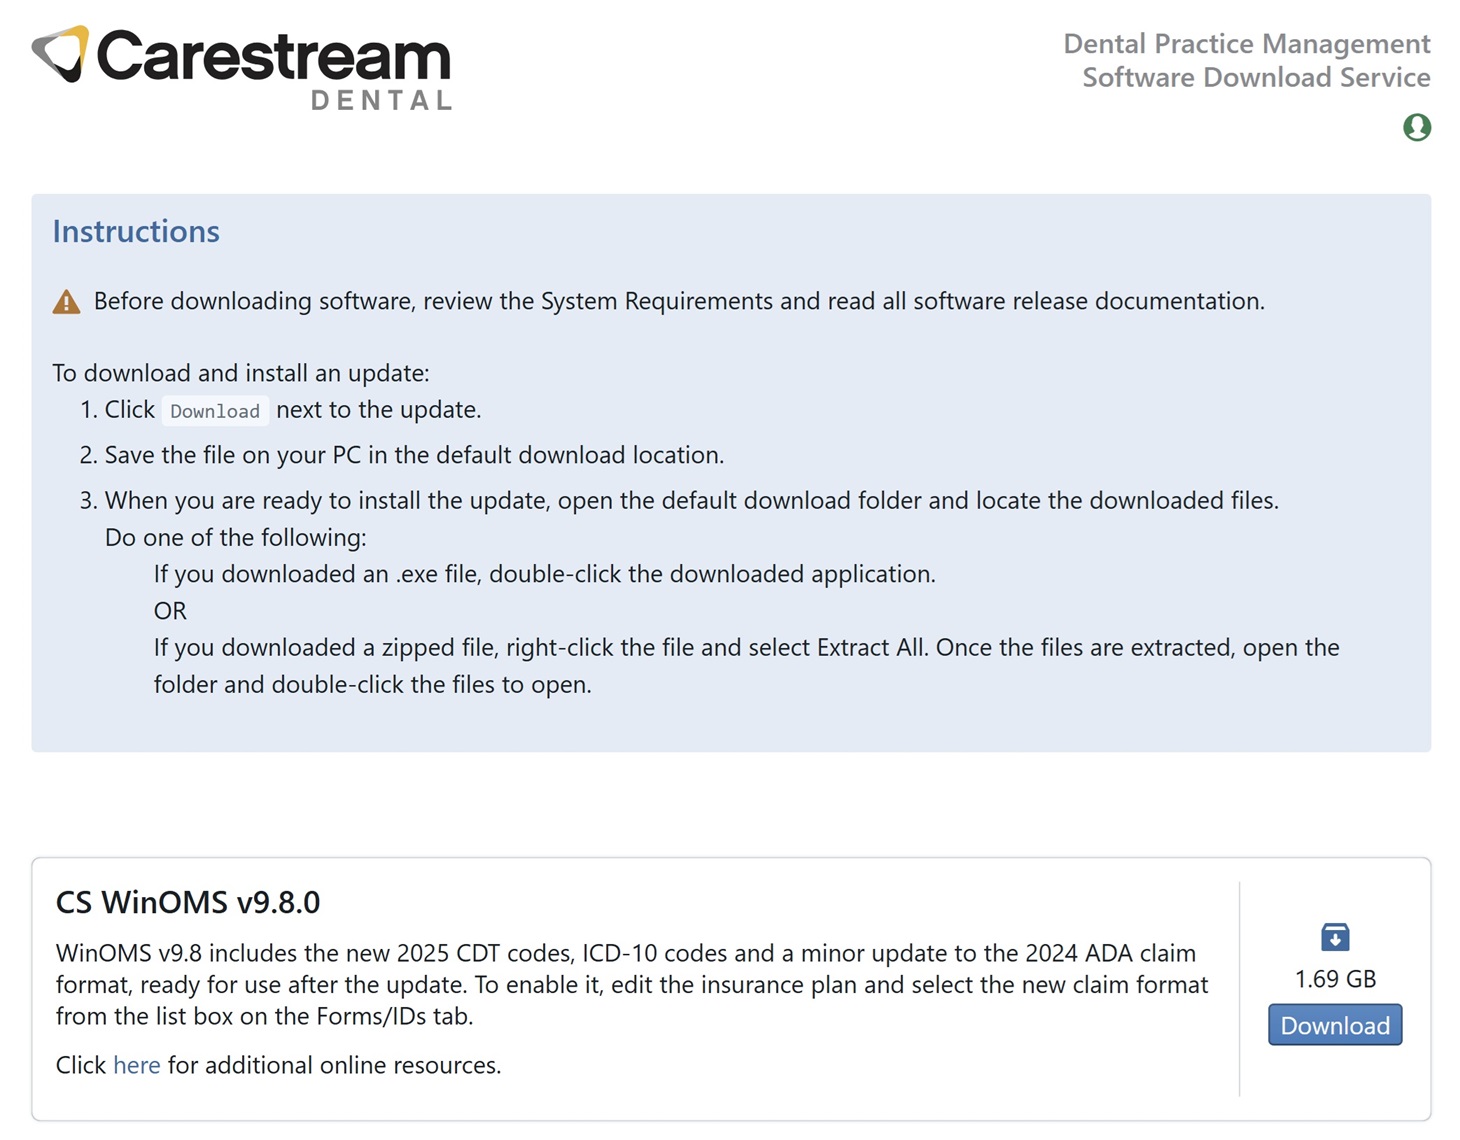Click the Carestream shield logo icon
Viewport: 1460px width, 1140px height.
pyautogui.click(x=60, y=53)
